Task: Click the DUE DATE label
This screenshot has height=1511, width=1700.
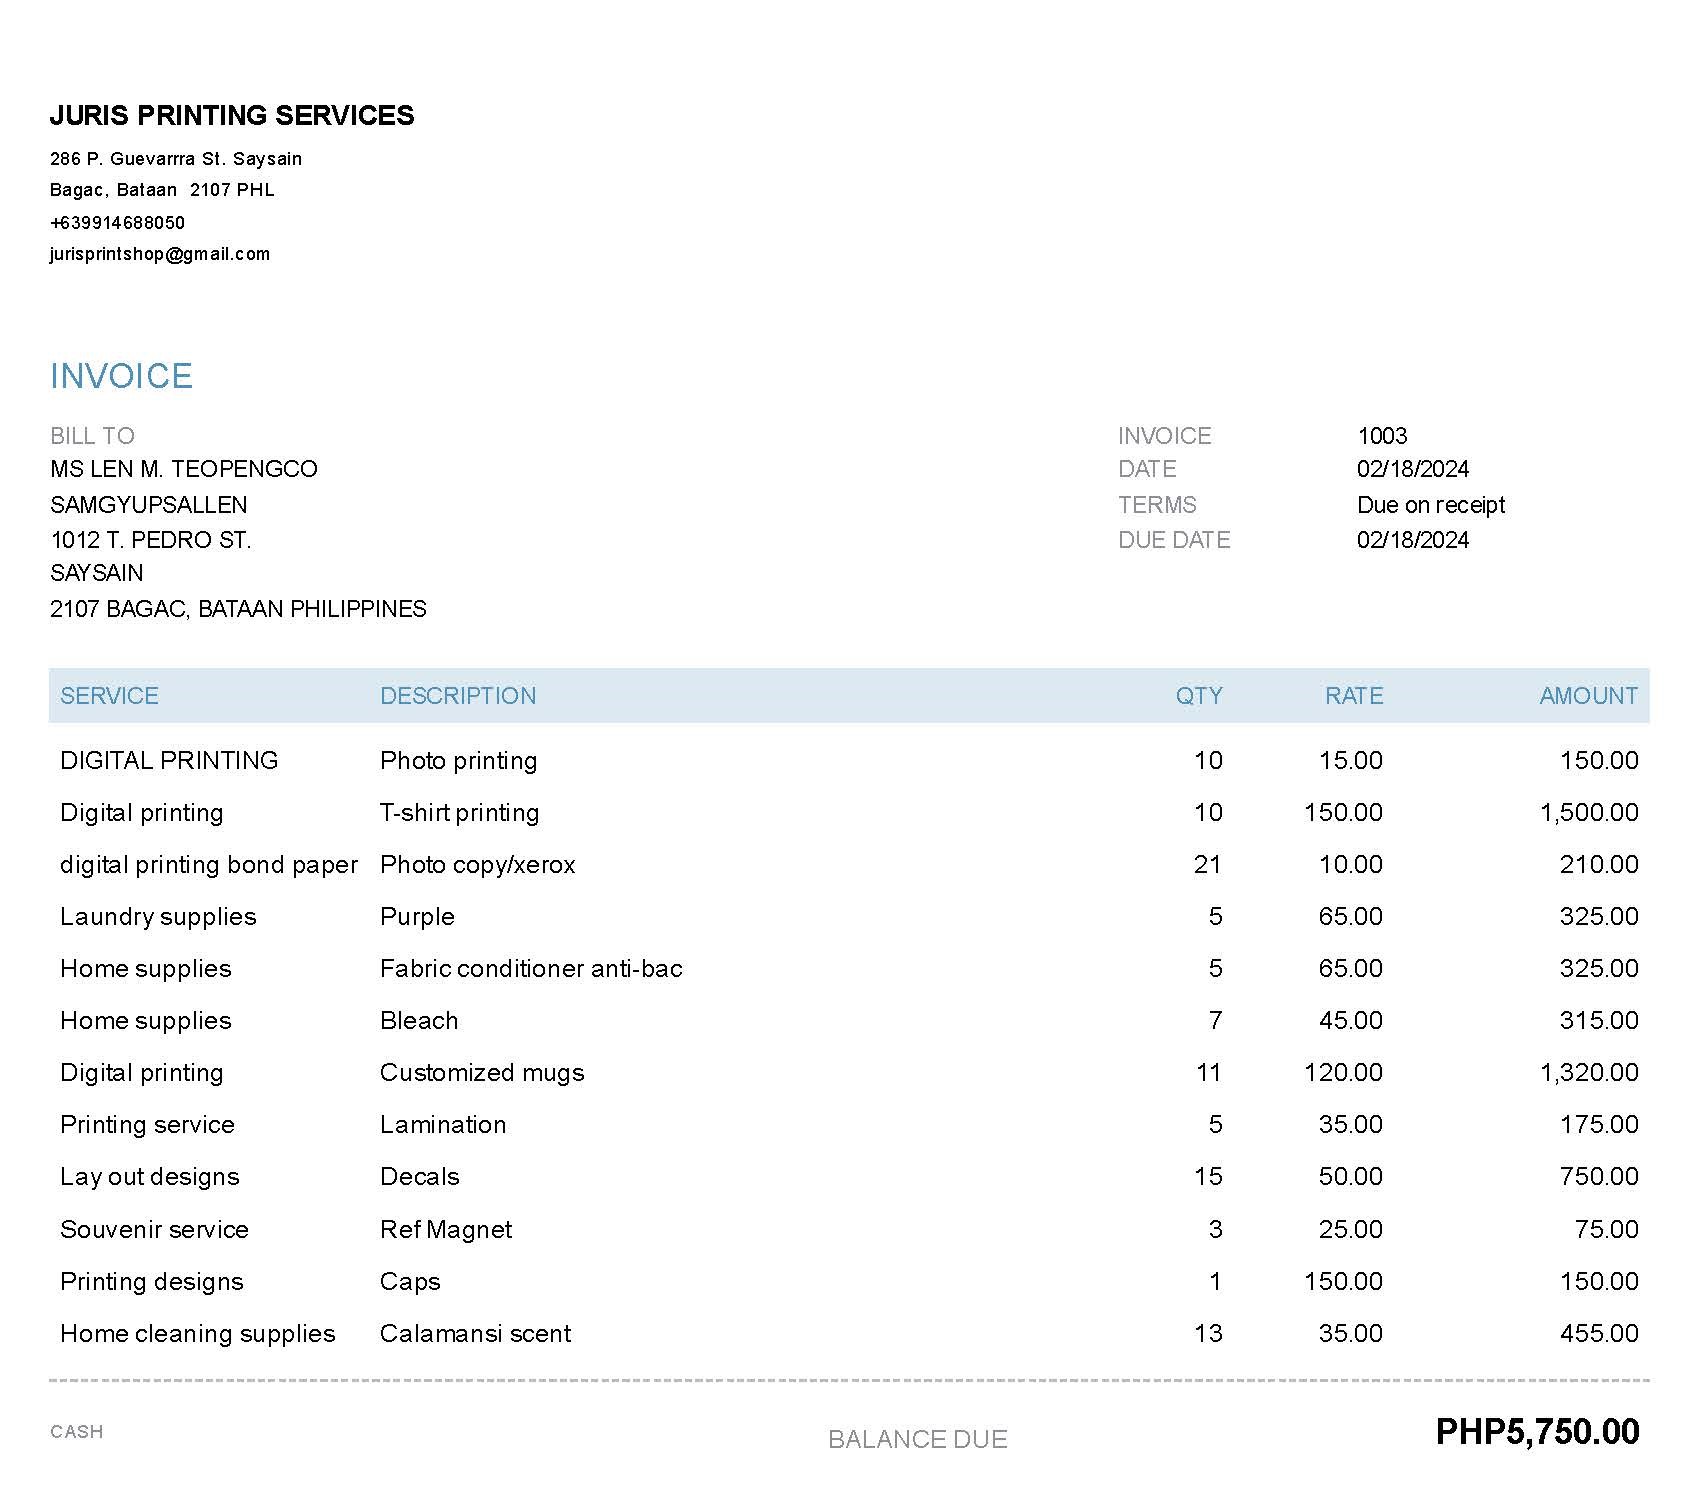Action: pyautogui.click(x=1174, y=540)
